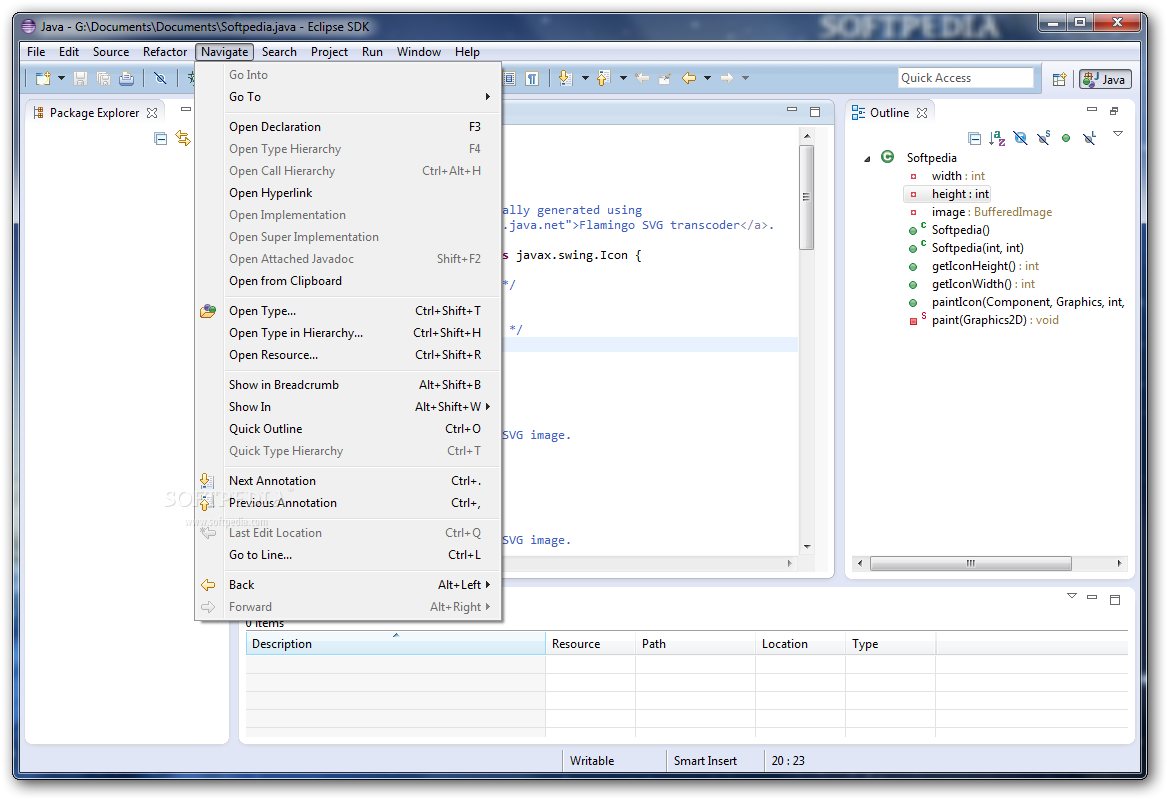The image size is (1168, 800).
Task: Open the New wizard dropdown arrow
Action: (x=61, y=78)
